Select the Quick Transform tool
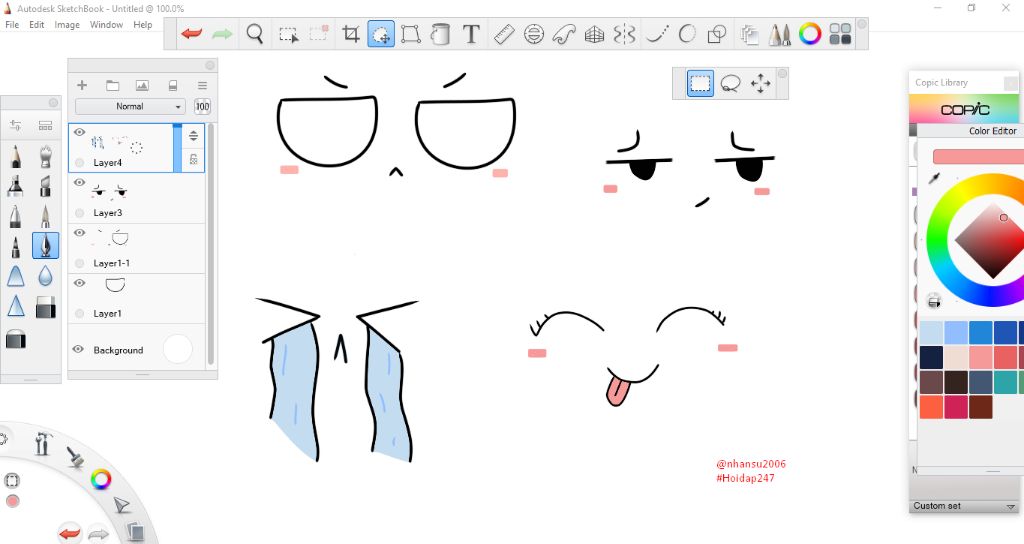 (381, 34)
